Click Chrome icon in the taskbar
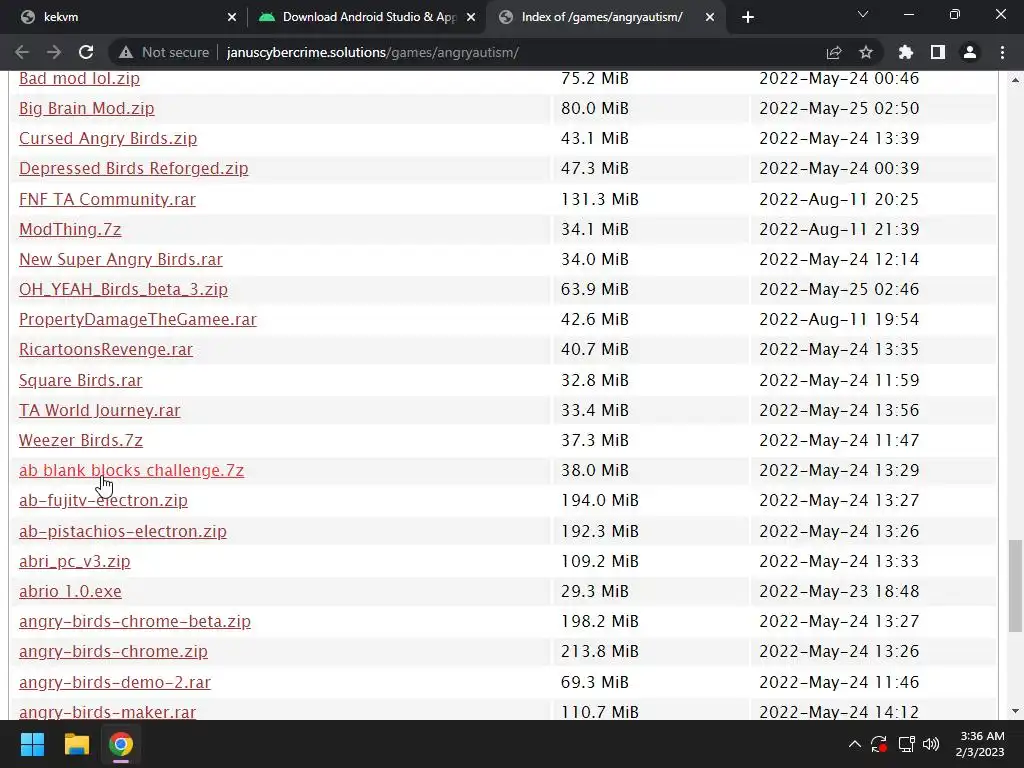This screenshot has width=1024, height=768. [x=121, y=744]
